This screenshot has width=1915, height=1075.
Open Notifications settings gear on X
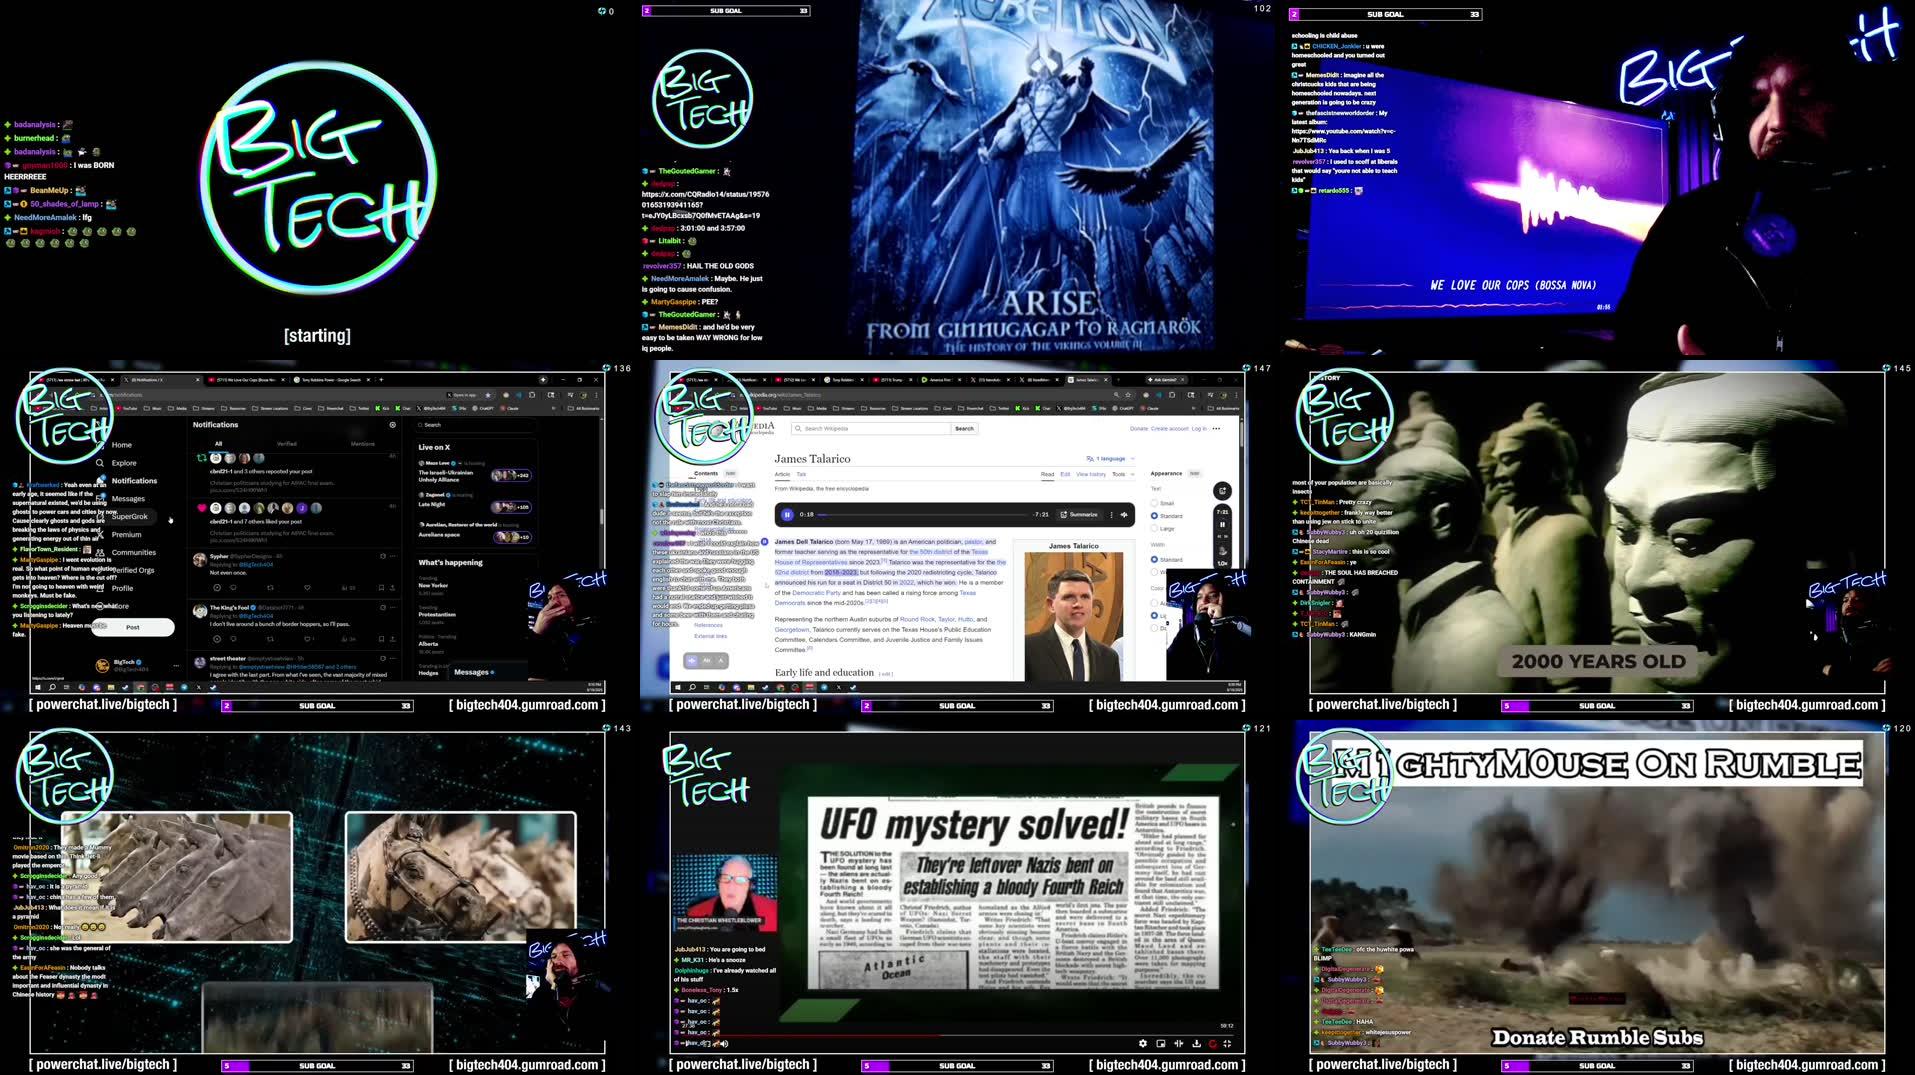(x=393, y=425)
